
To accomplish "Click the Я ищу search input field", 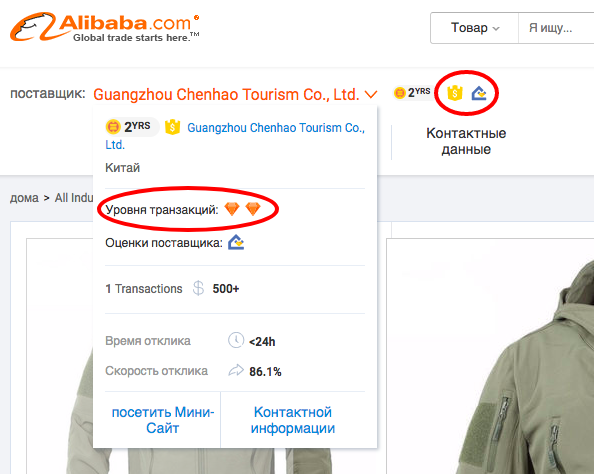I will click(x=556, y=28).
